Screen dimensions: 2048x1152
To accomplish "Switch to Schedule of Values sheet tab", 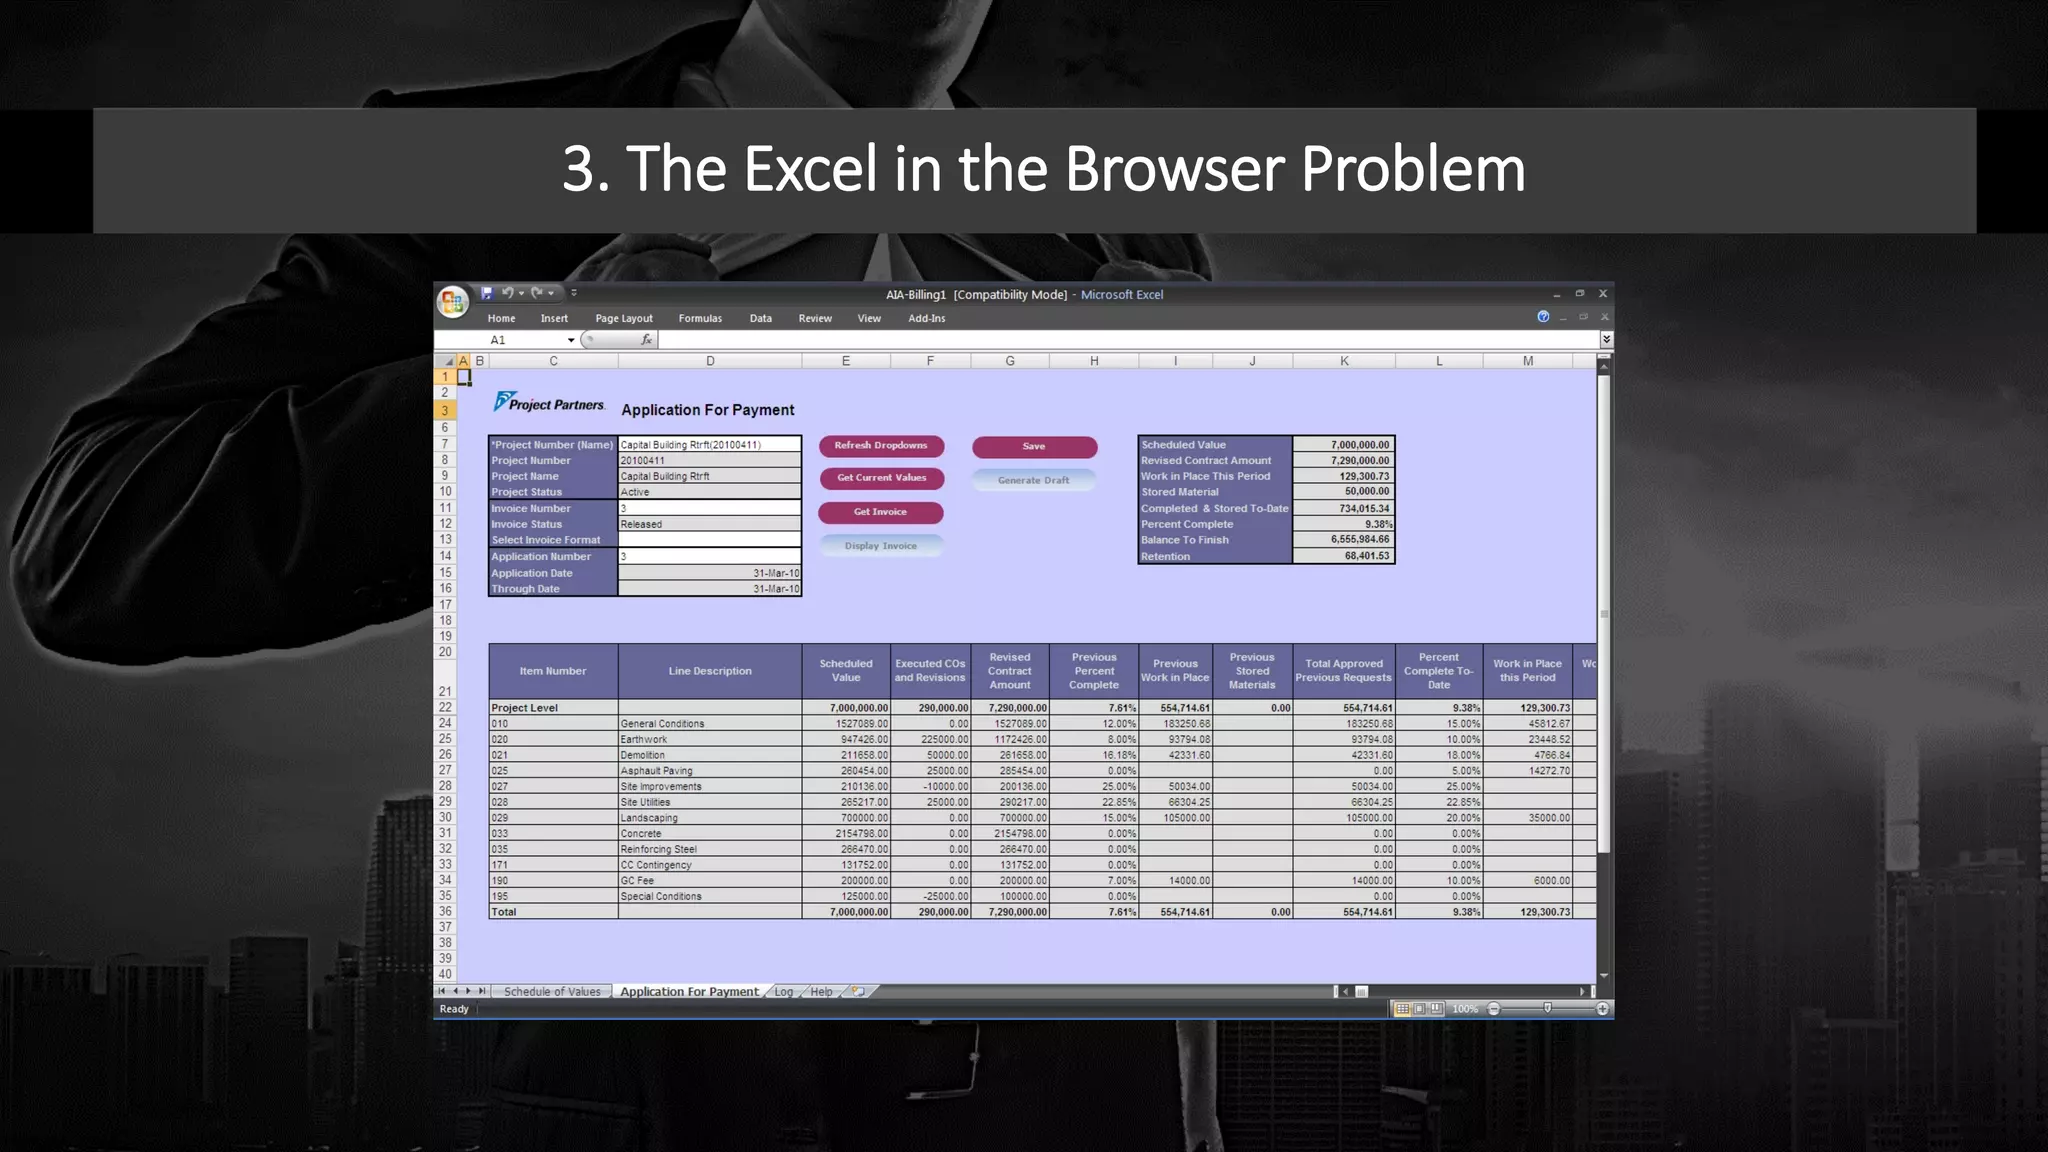I will click(552, 992).
